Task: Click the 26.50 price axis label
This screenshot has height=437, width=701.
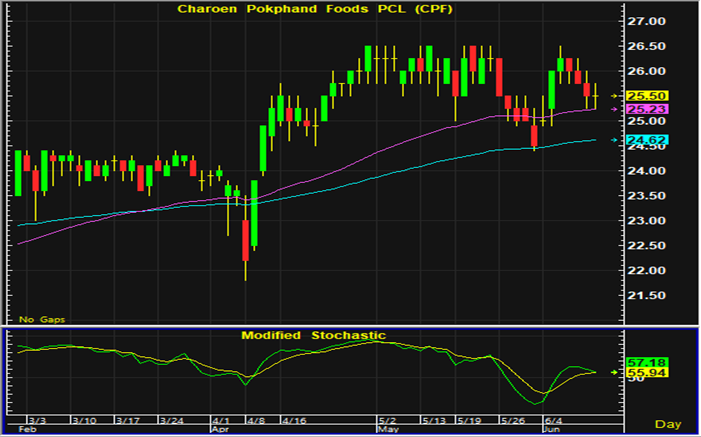Action: (646, 47)
